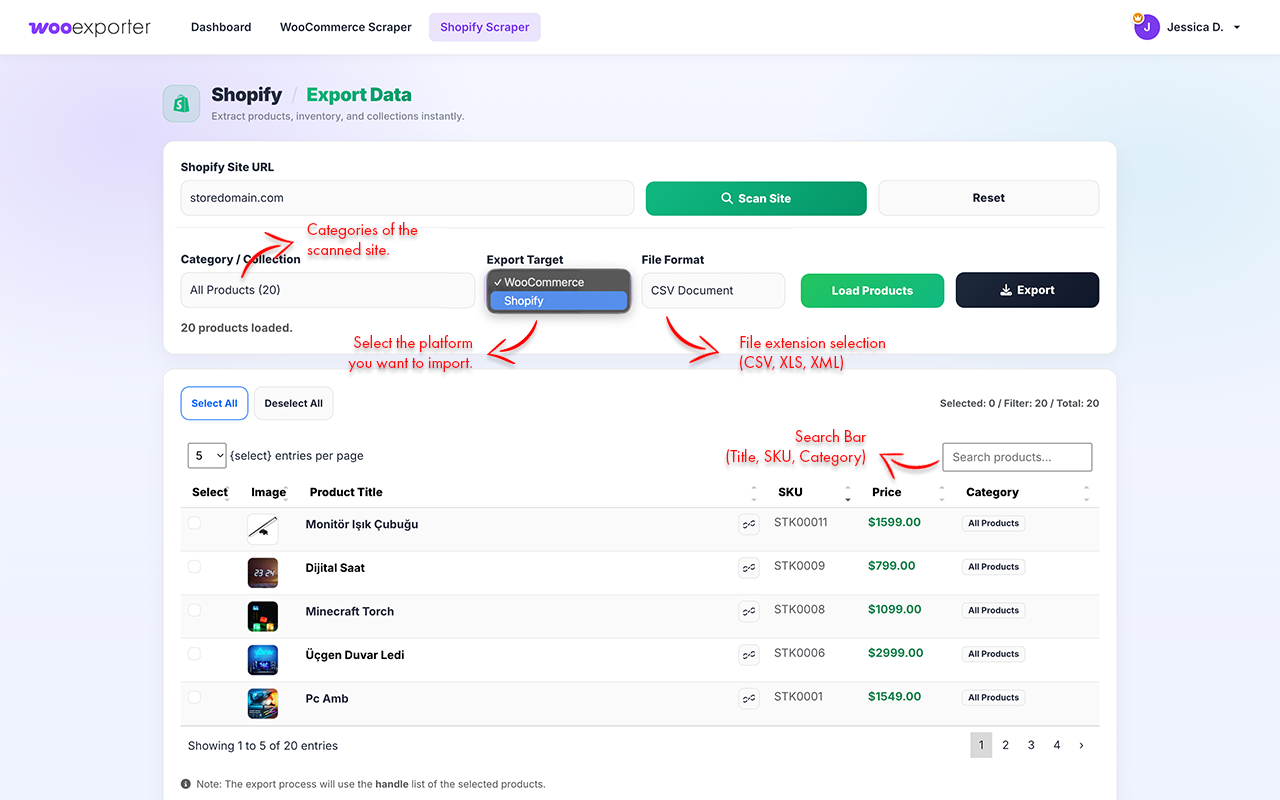This screenshot has width=1280, height=800.
Task: Check the box for Üçgen Duvar Ledi
Action: (194, 654)
